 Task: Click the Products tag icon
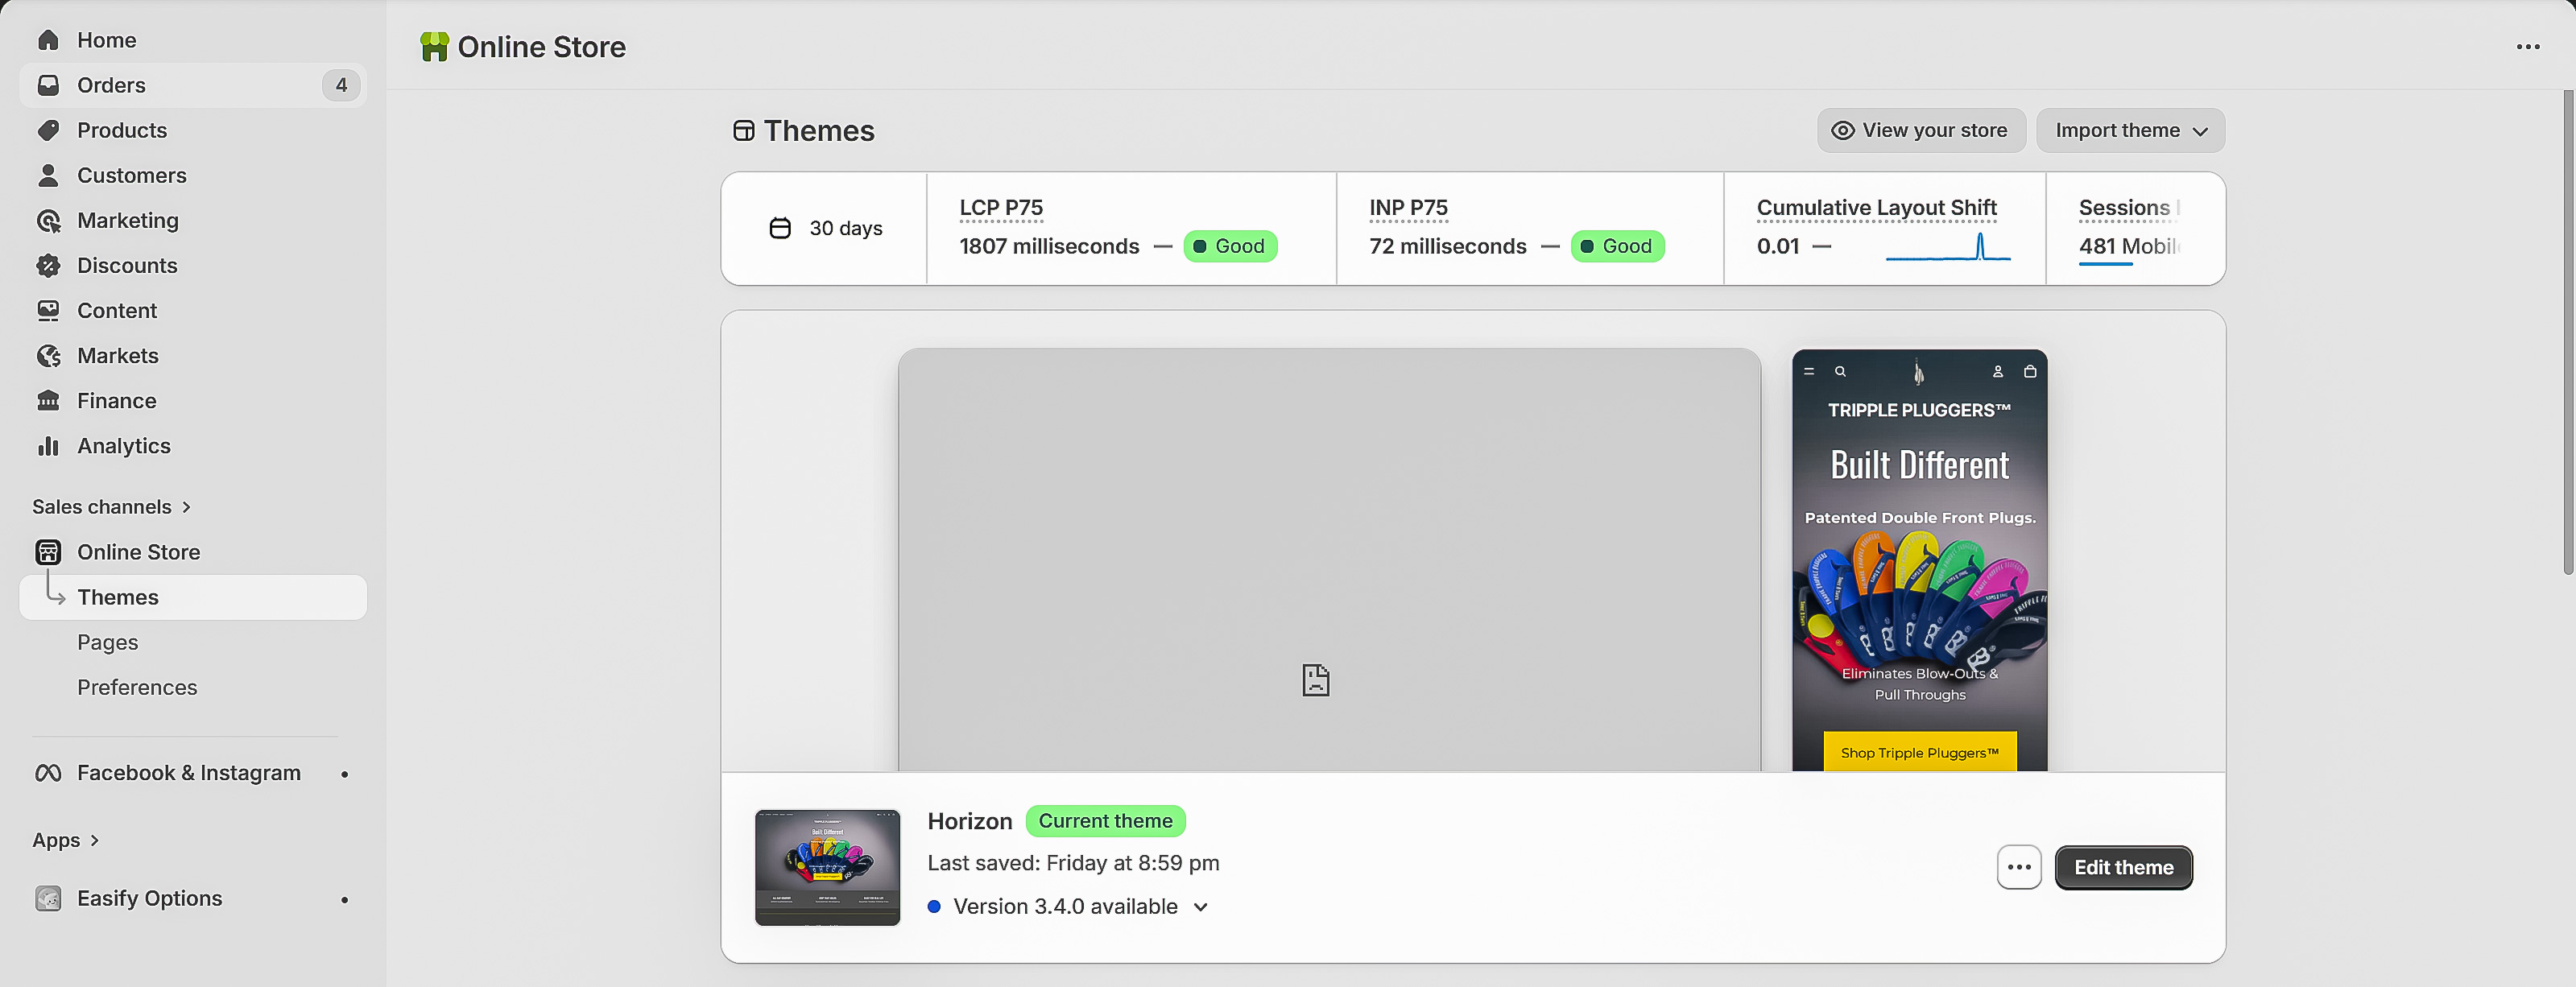(x=48, y=130)
